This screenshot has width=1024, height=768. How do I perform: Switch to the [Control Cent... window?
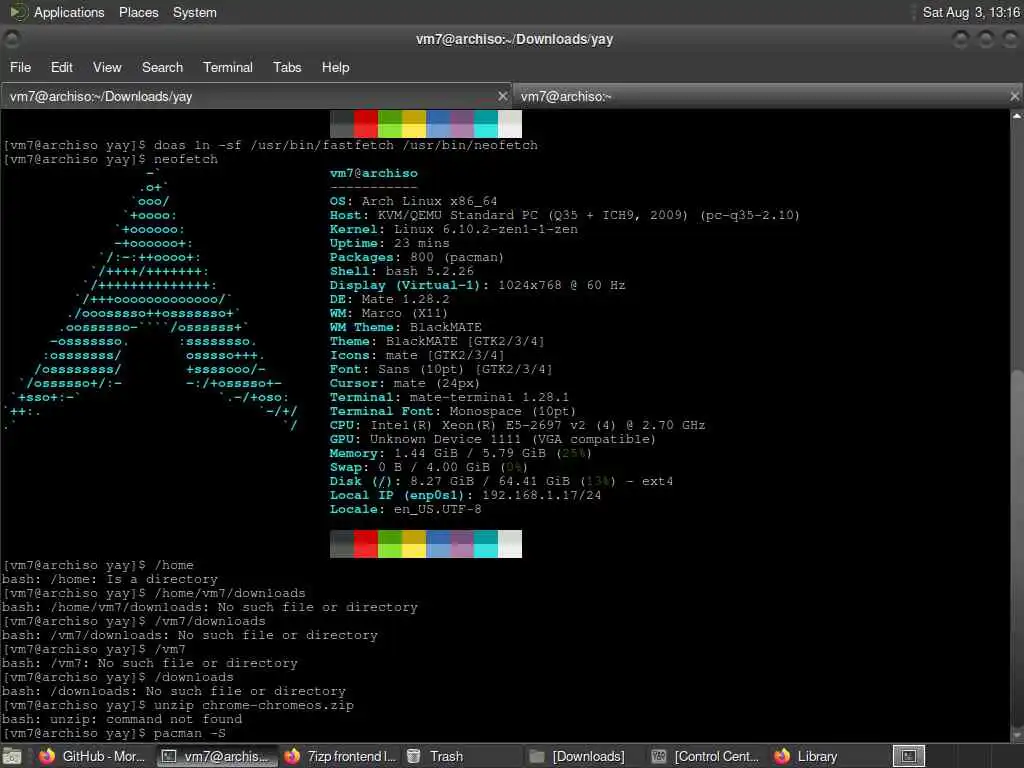click(x=707, y=756)
